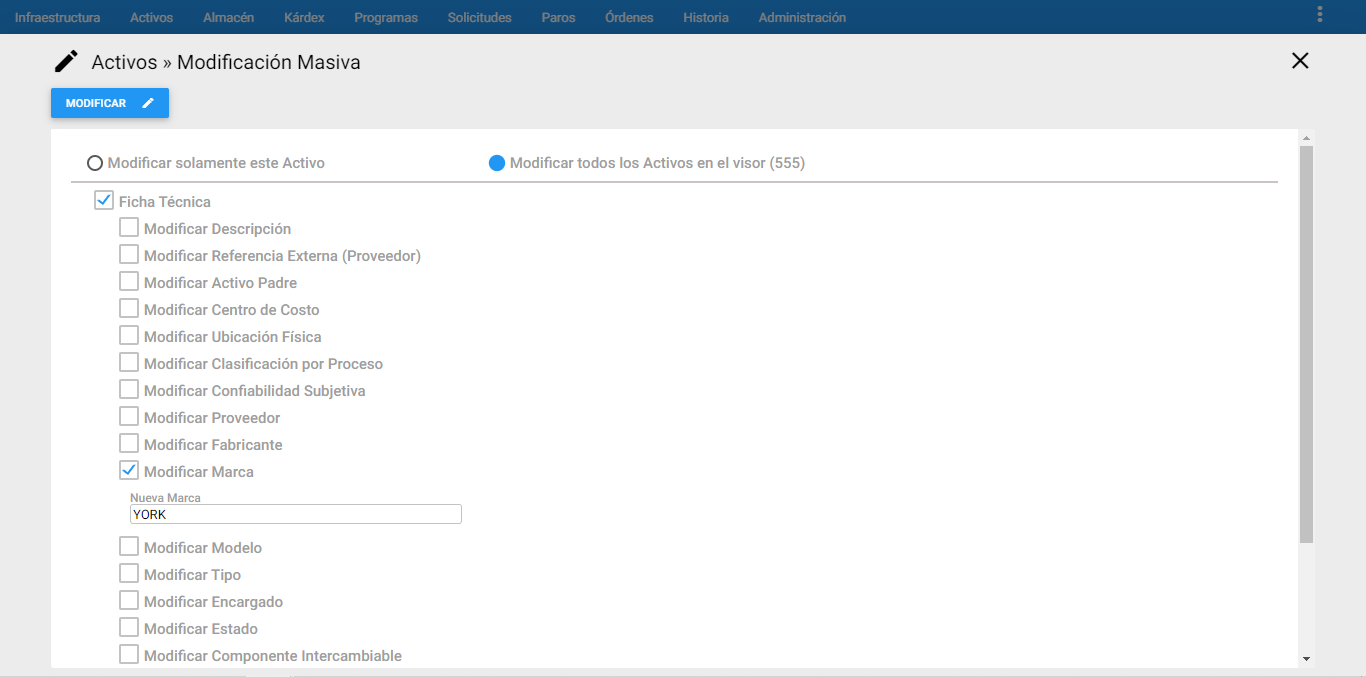Open the Solicitudes menu
The height and width of the screenshot is (677, 1366).
click(479, 17)
